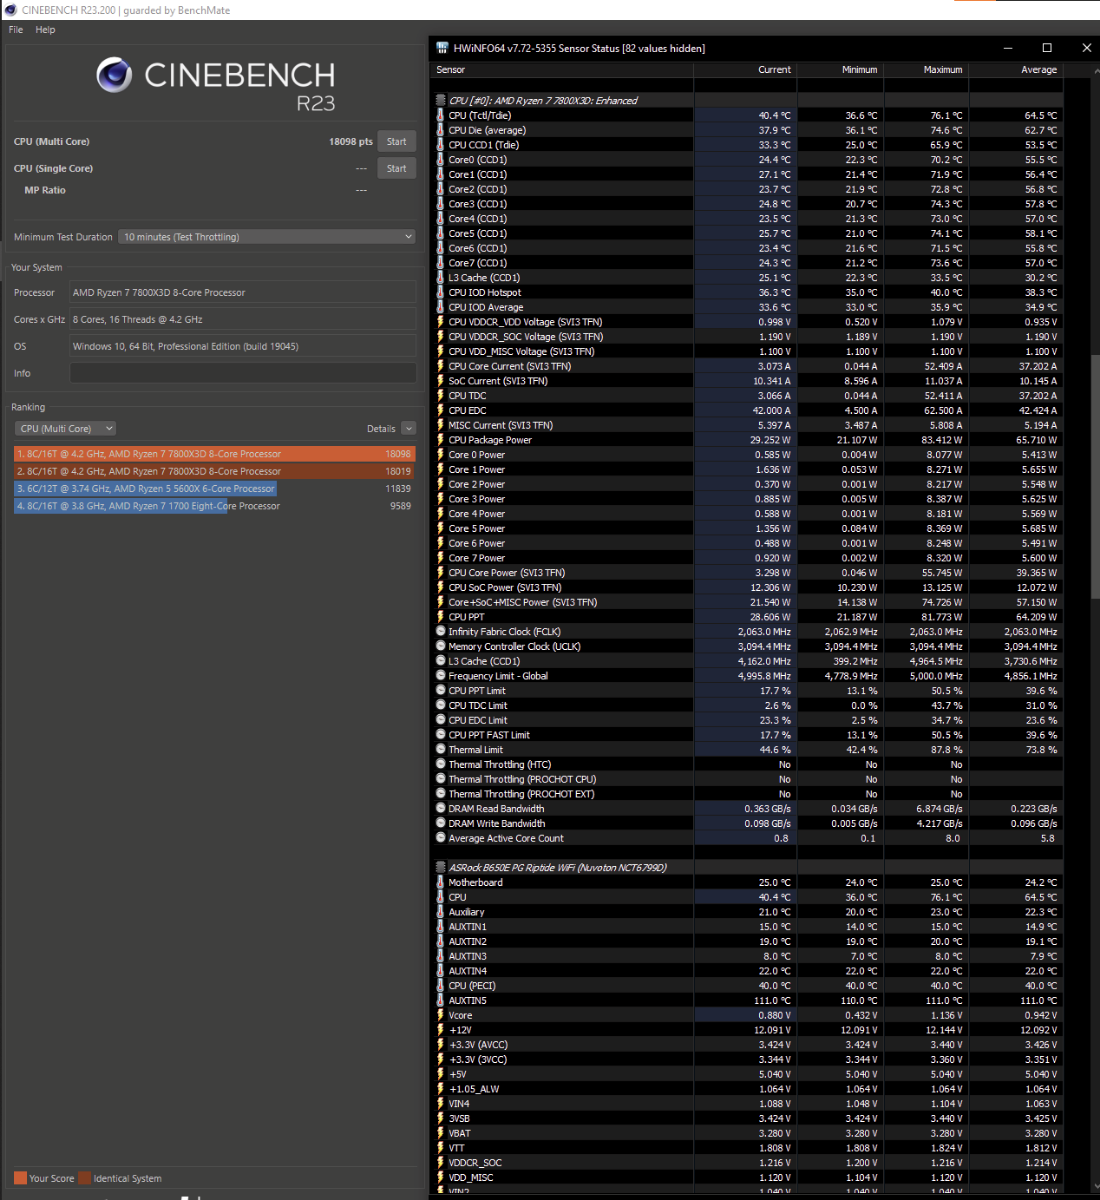Click the thermometer icon for Motherboard row

(440, 882)
